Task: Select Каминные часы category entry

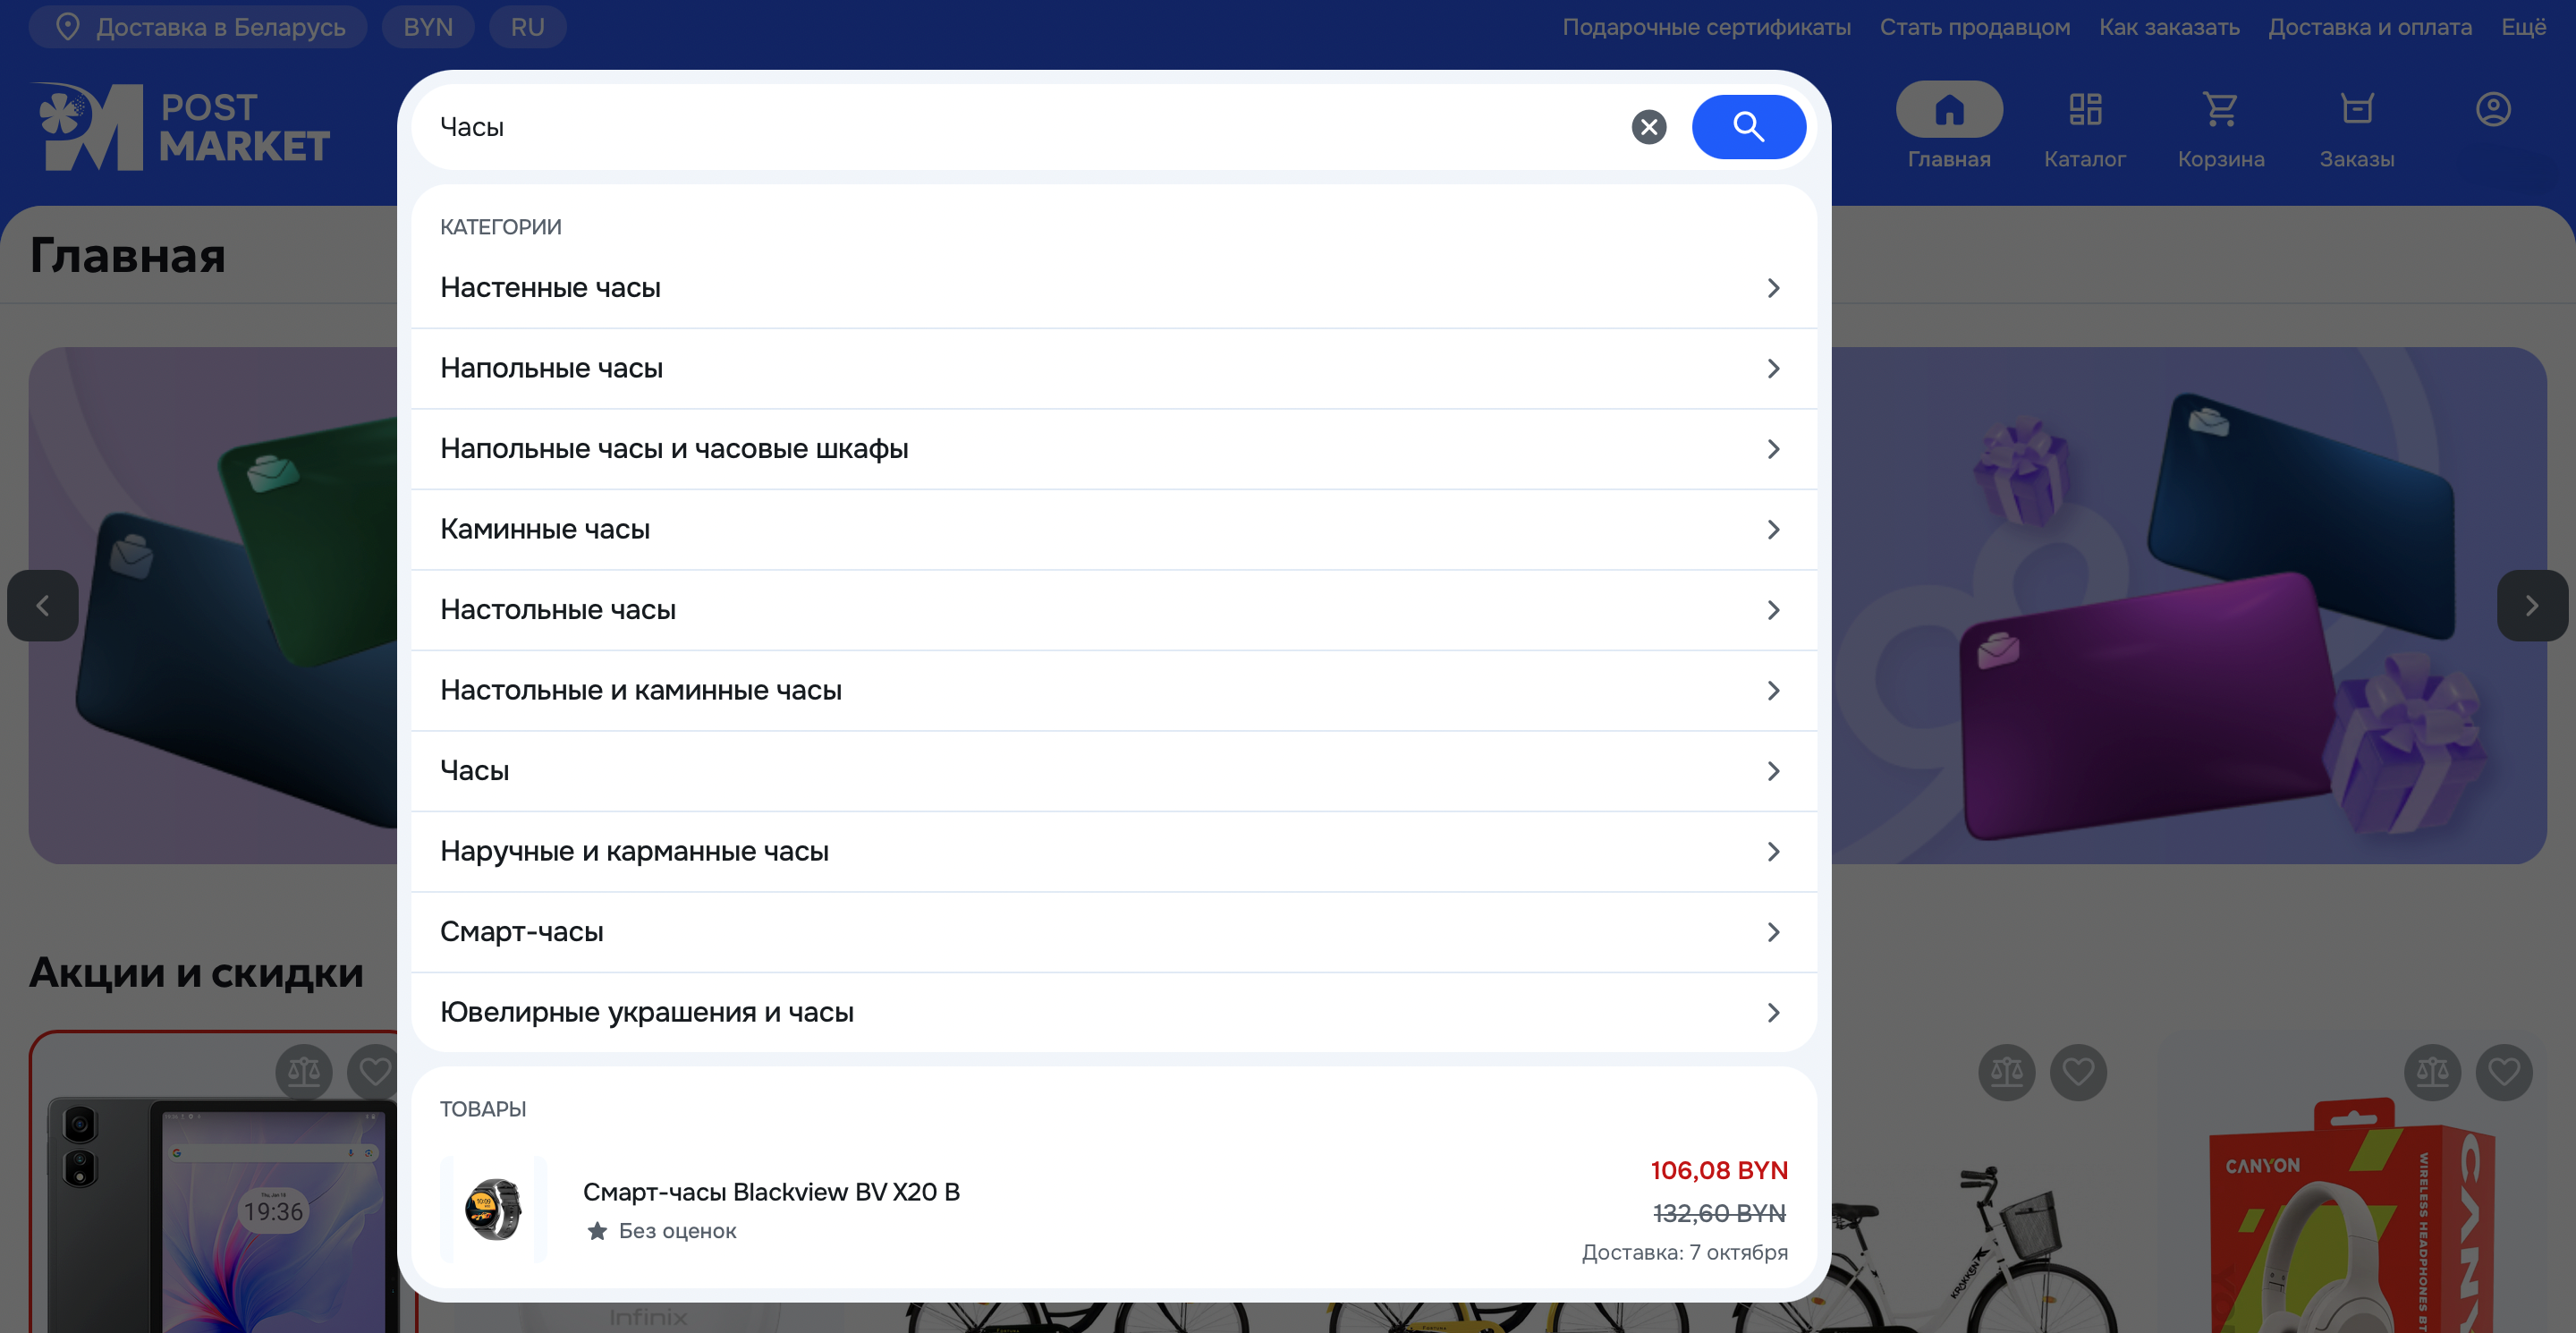Action: click(x=545, y=529)
